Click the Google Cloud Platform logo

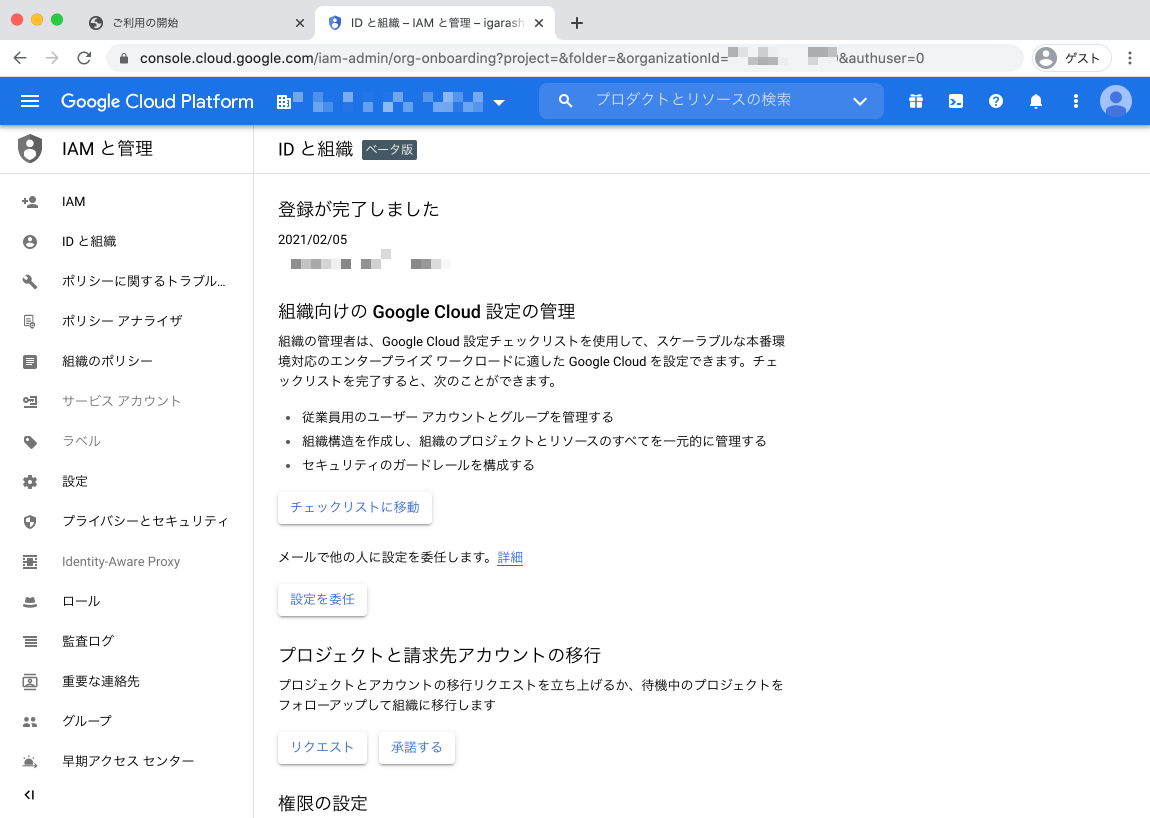(157, 101)
